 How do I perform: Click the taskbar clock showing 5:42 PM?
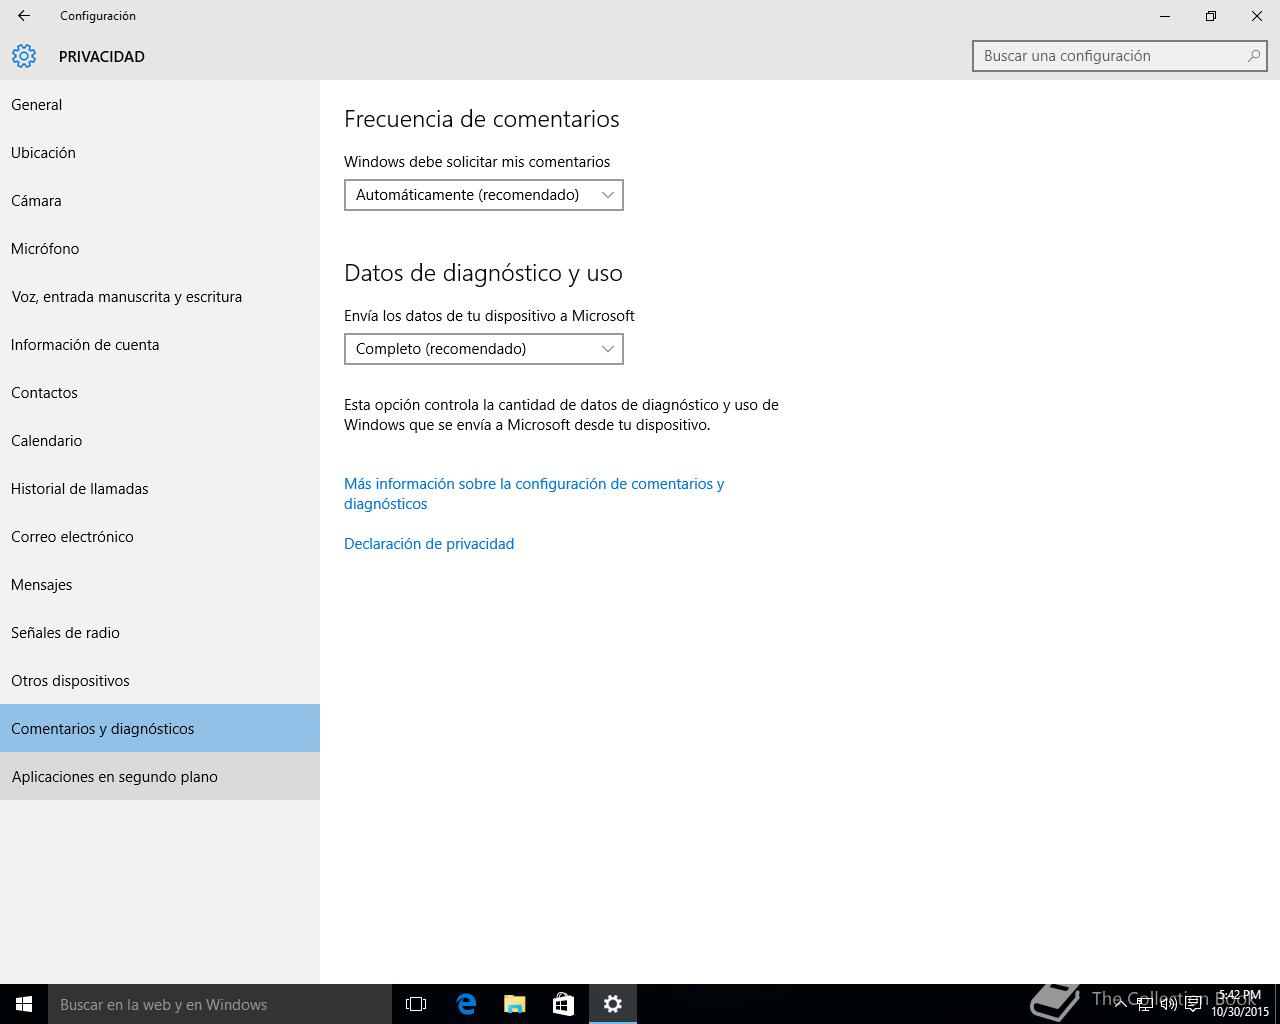pyautogui.click(x=1240, y=1004)
